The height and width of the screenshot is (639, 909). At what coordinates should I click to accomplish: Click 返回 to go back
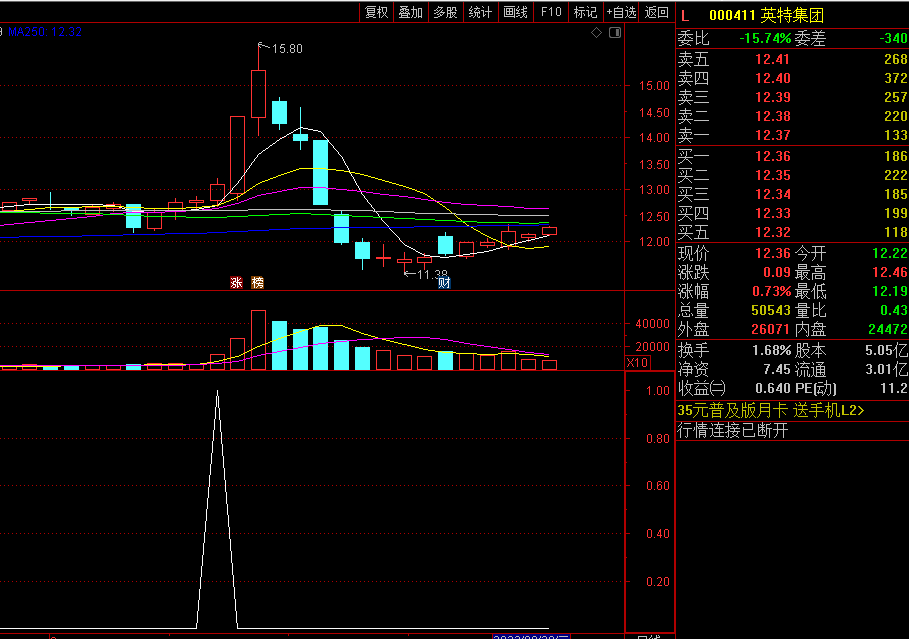pos(657,12)
